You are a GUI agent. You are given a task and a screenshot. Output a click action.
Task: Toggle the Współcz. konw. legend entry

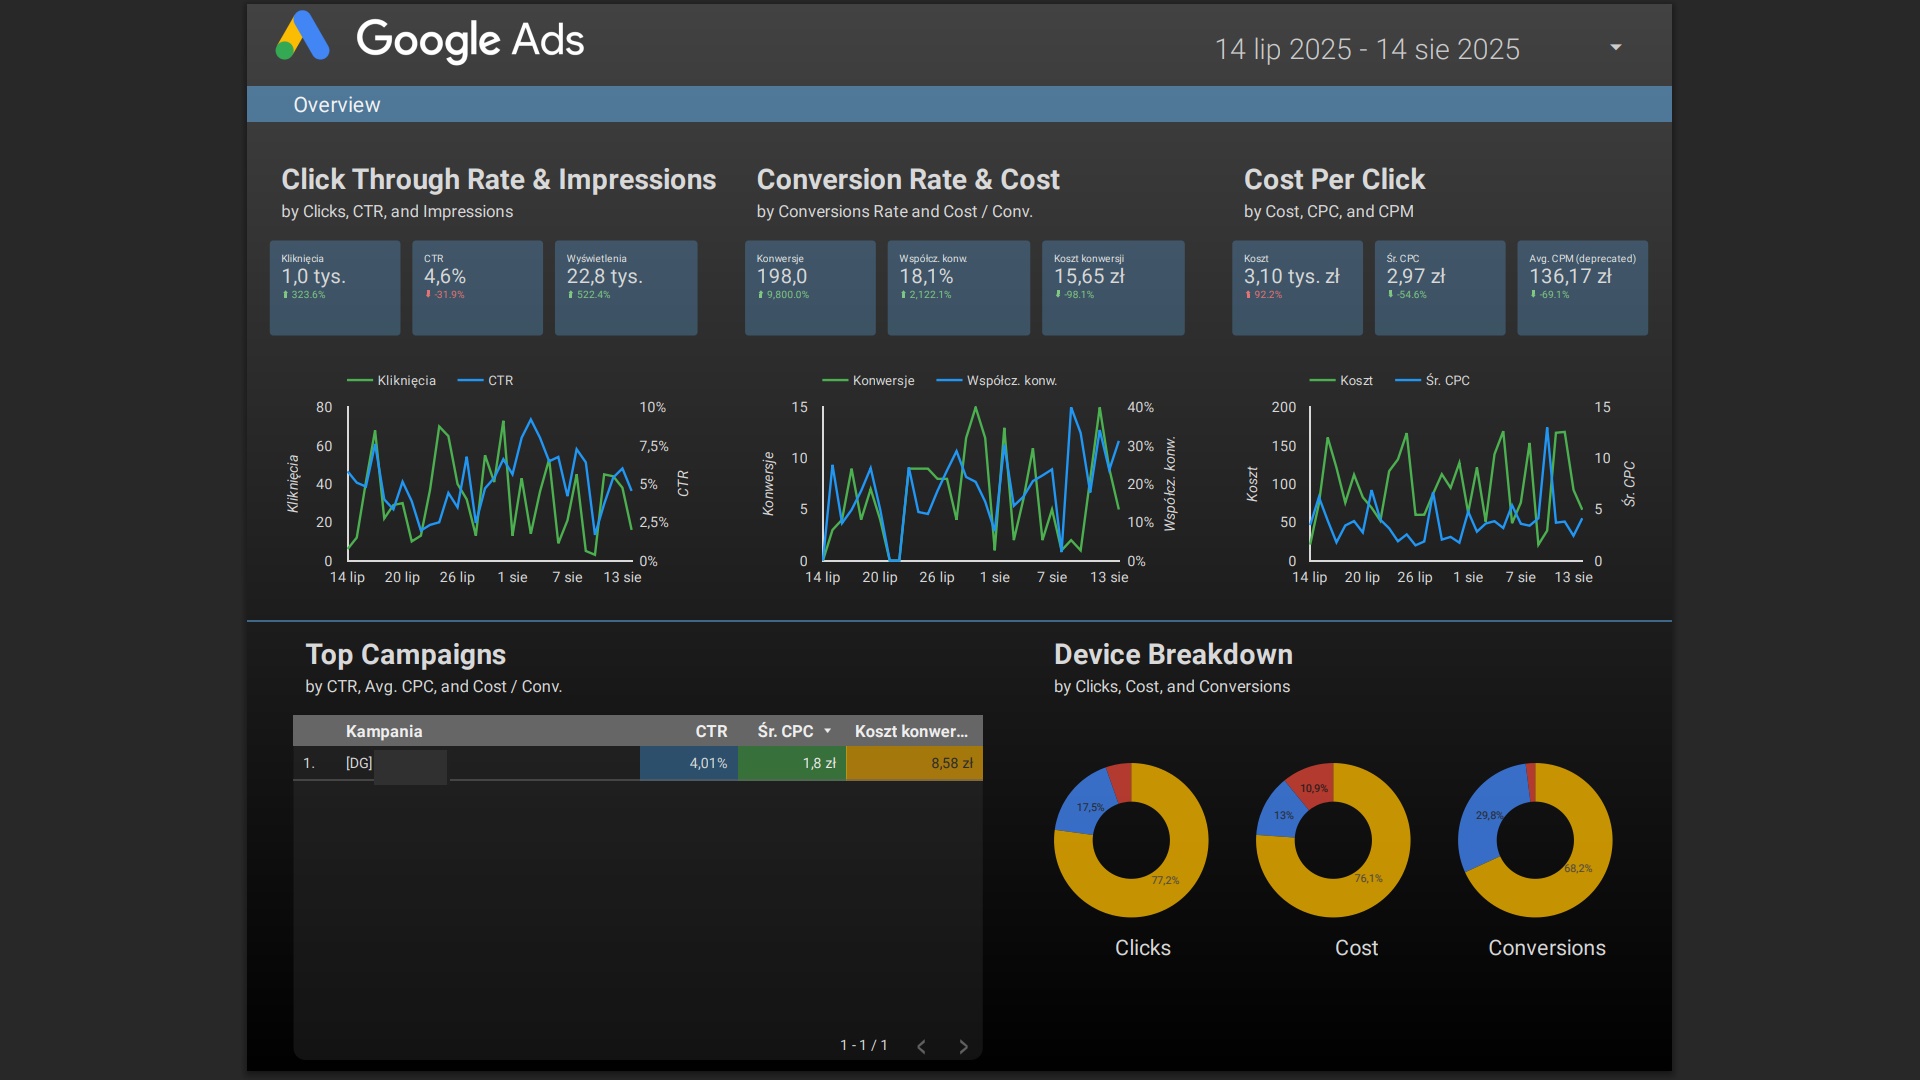pyautogui.click(x=996, y=381)
